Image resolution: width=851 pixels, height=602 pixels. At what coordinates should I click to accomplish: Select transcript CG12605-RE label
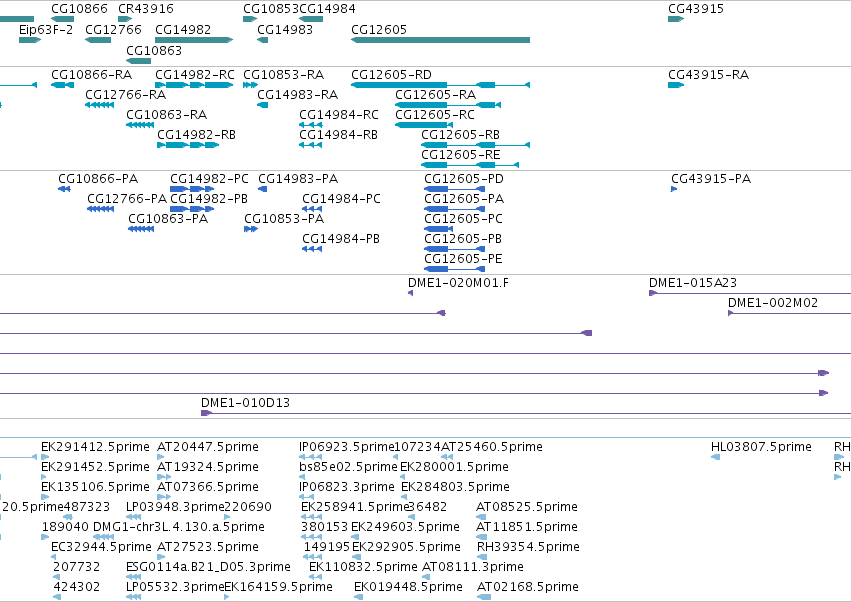coord(460,155)
